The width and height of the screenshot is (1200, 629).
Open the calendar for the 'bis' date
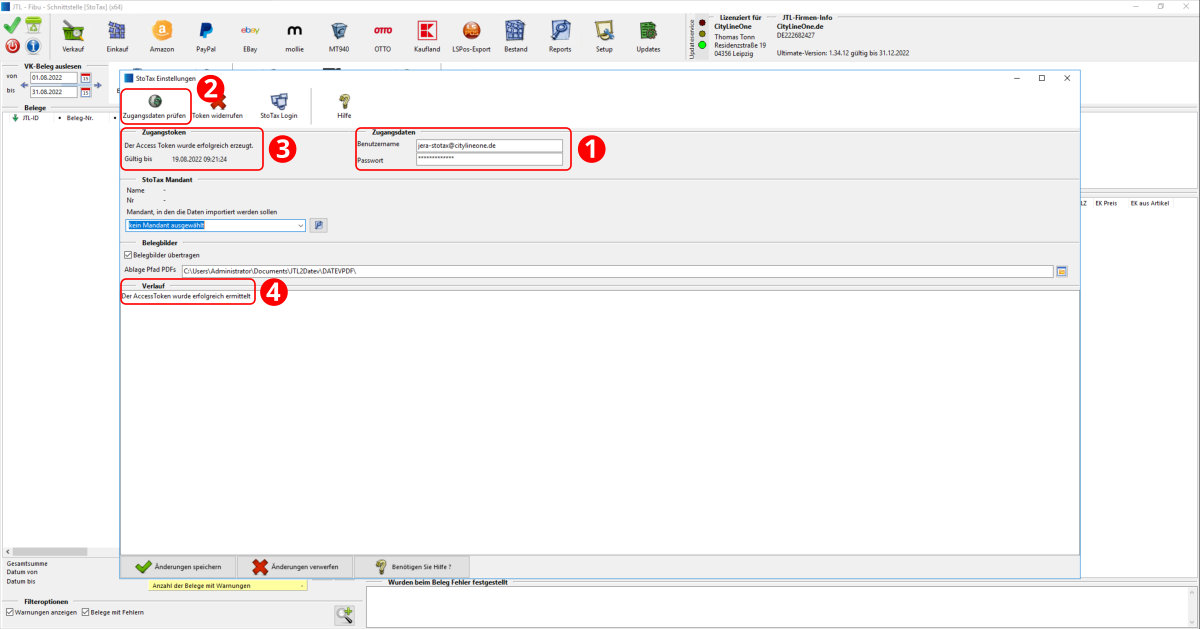click(x=86, y=92)
